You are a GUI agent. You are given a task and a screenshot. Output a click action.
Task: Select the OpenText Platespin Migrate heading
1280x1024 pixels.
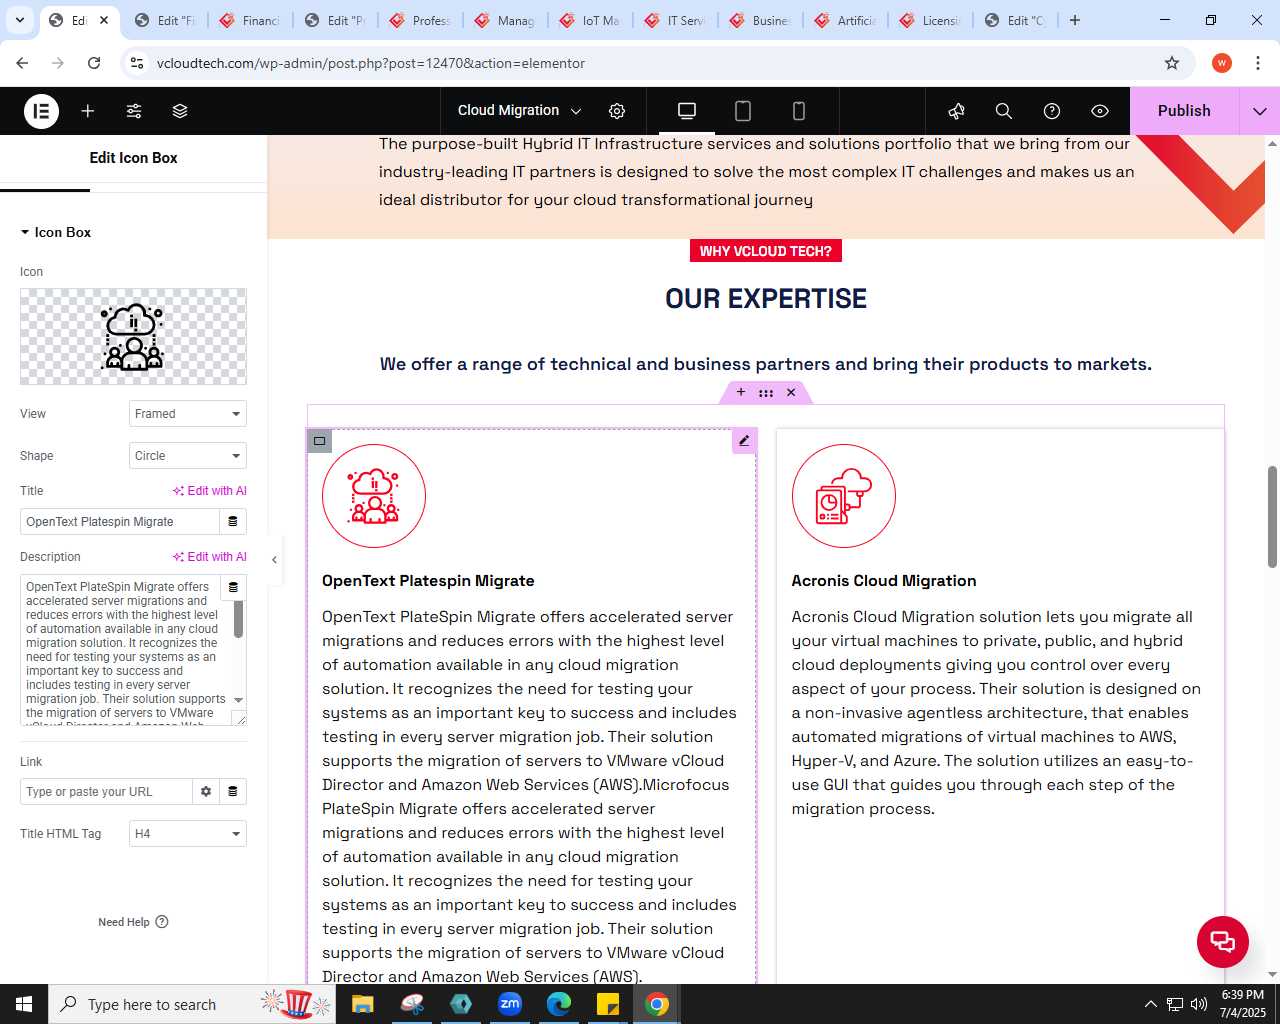428,581
